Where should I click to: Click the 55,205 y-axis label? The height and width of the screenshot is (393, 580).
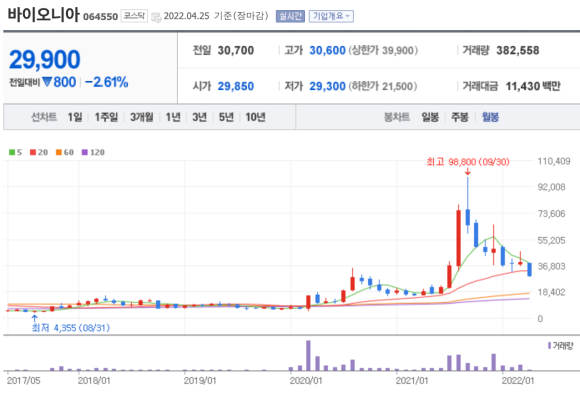[x=551, y=241]
